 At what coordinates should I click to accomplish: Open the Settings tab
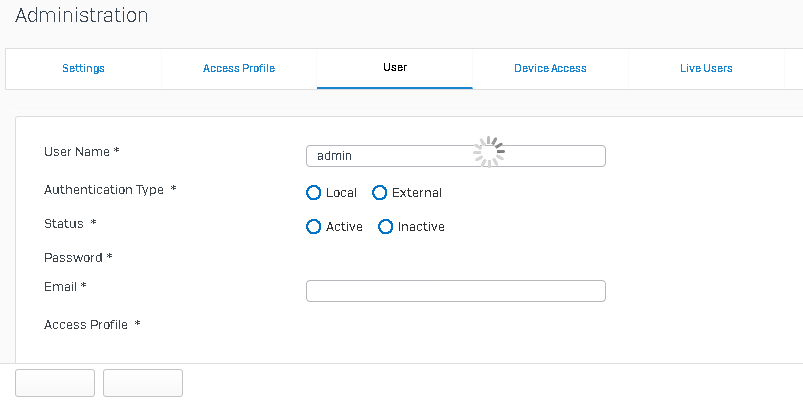[83, 69]
